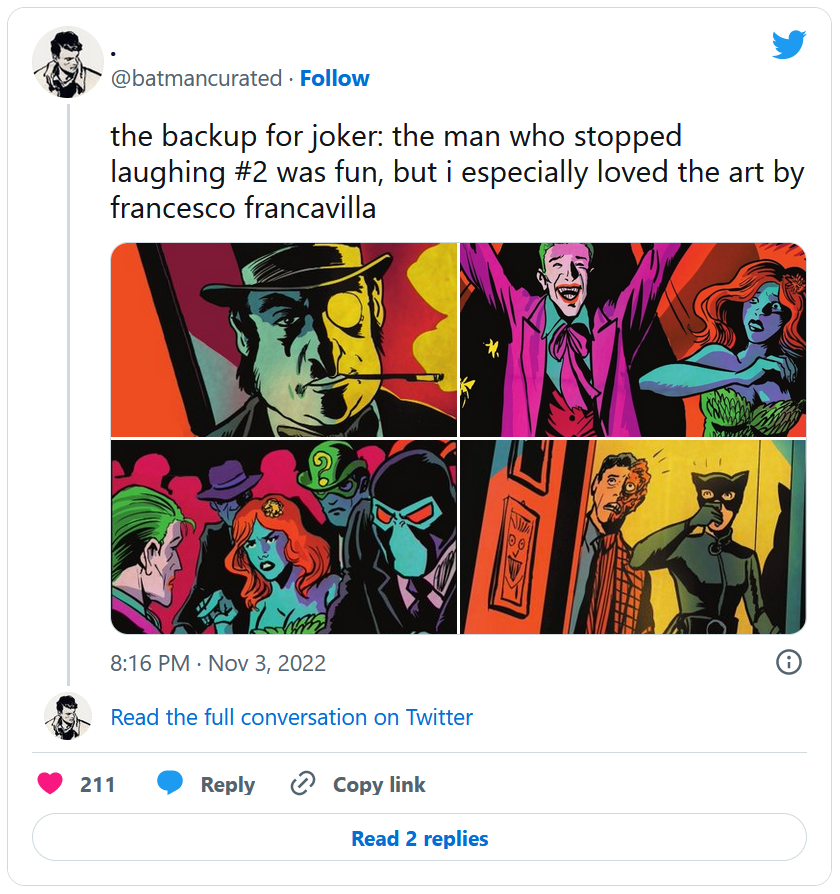Viewport: 840px width, 894px height.
Task: Open the large profile avatar by the handle
Action: point(68,62)
